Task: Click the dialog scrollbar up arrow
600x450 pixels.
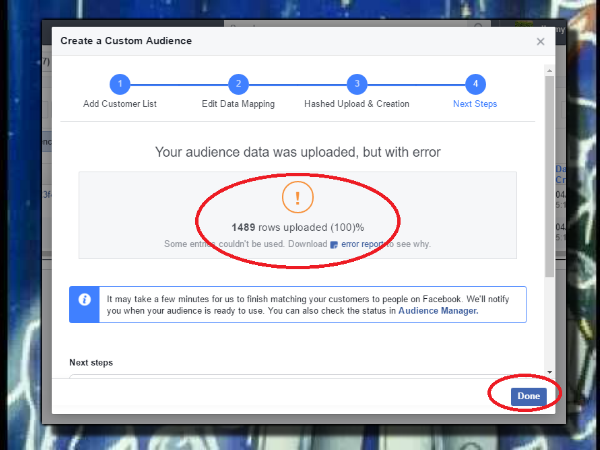Action: (x=549, y=71)
